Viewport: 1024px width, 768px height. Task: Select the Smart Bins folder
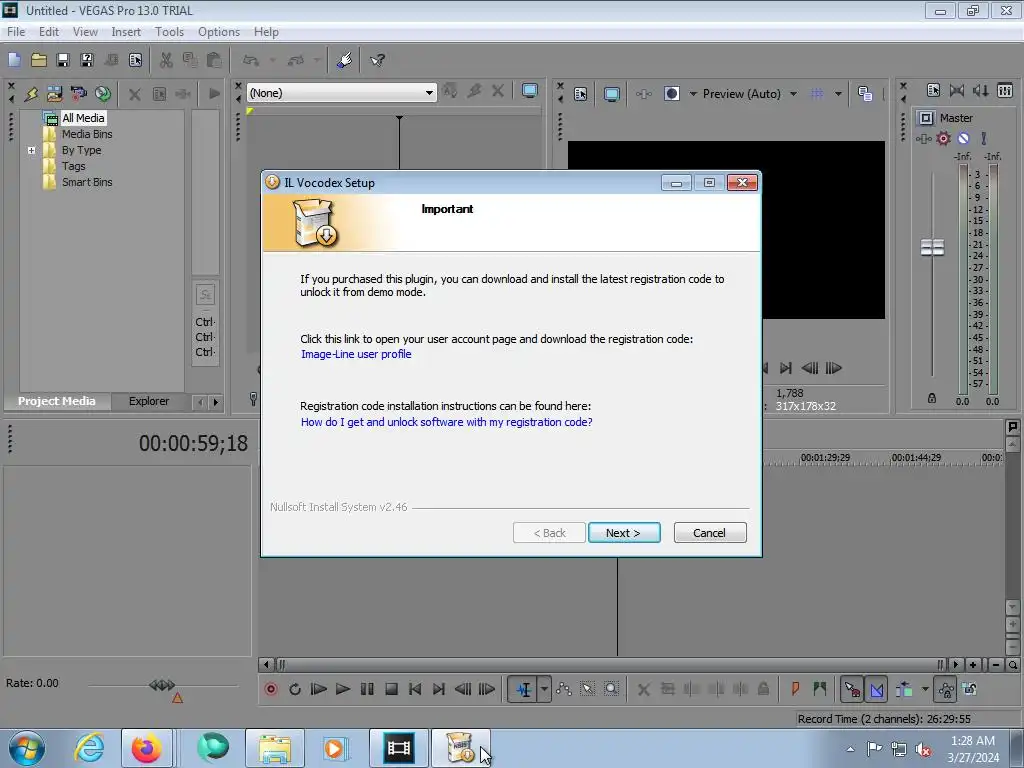[87, 182]
